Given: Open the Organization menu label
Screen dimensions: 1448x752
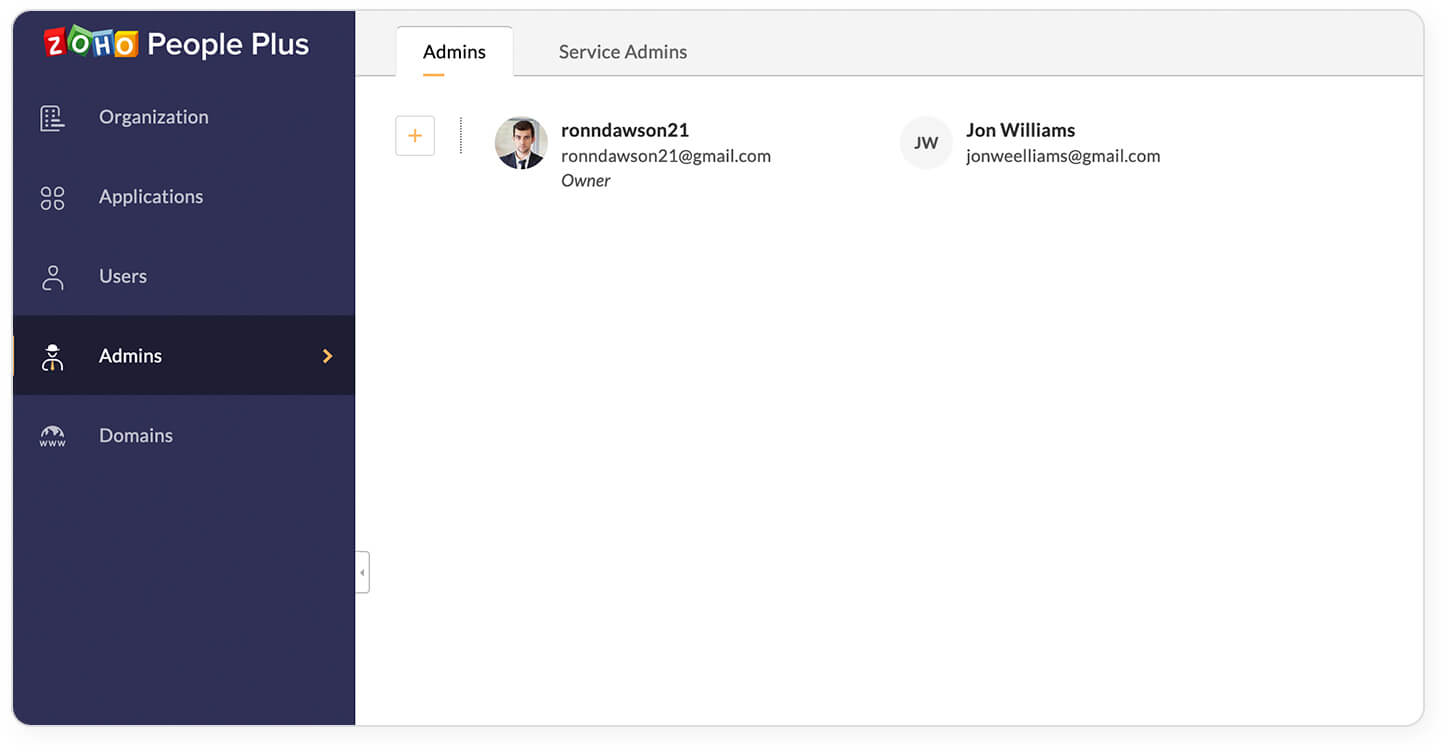Looking at the screenshot, I should [153, 117].
